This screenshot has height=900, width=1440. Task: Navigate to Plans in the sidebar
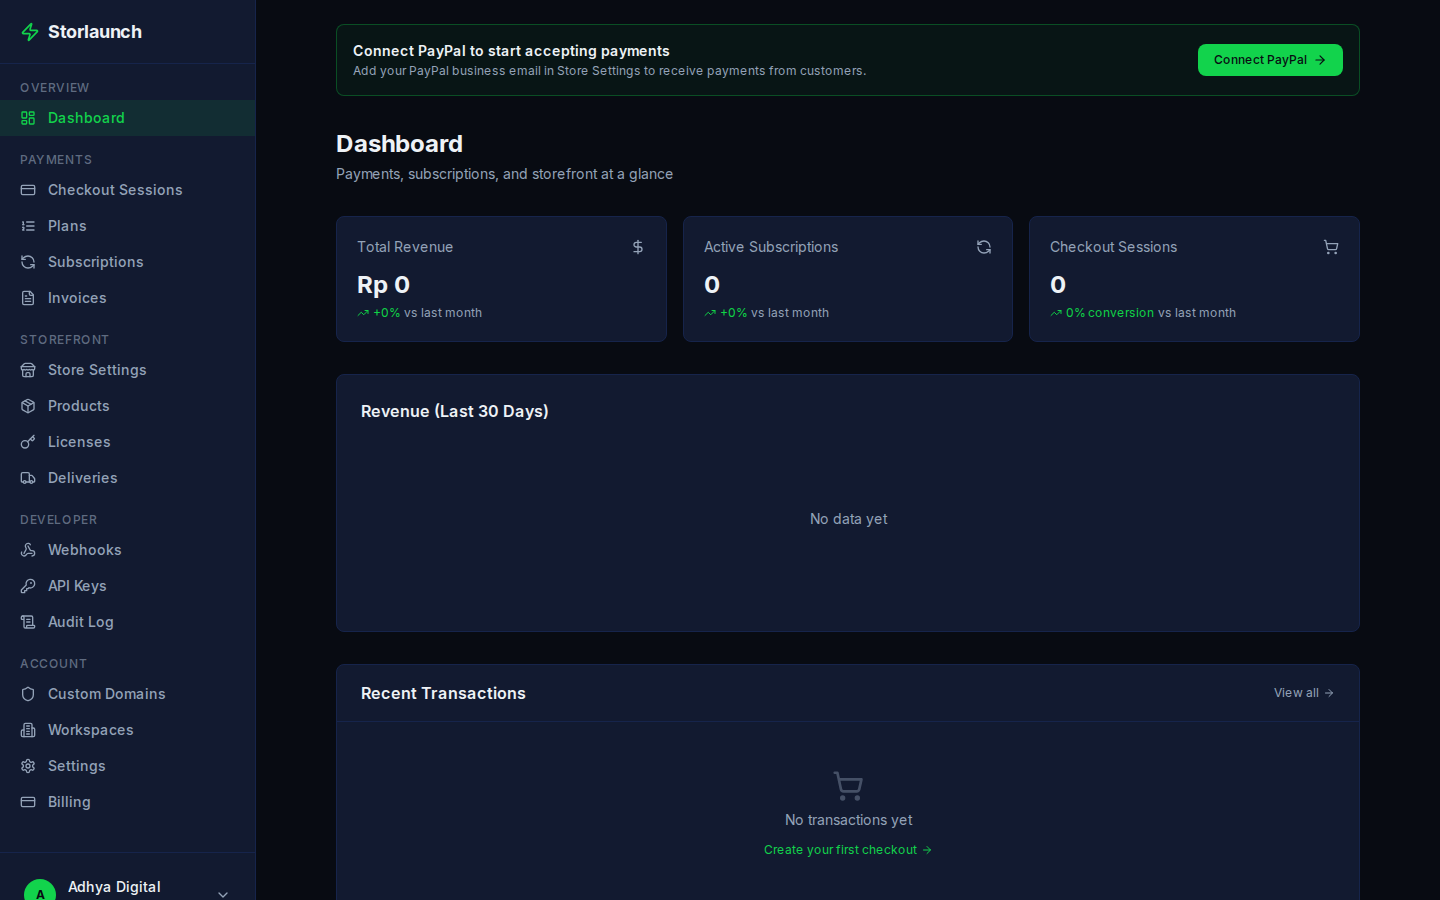(x=66, y=225)
